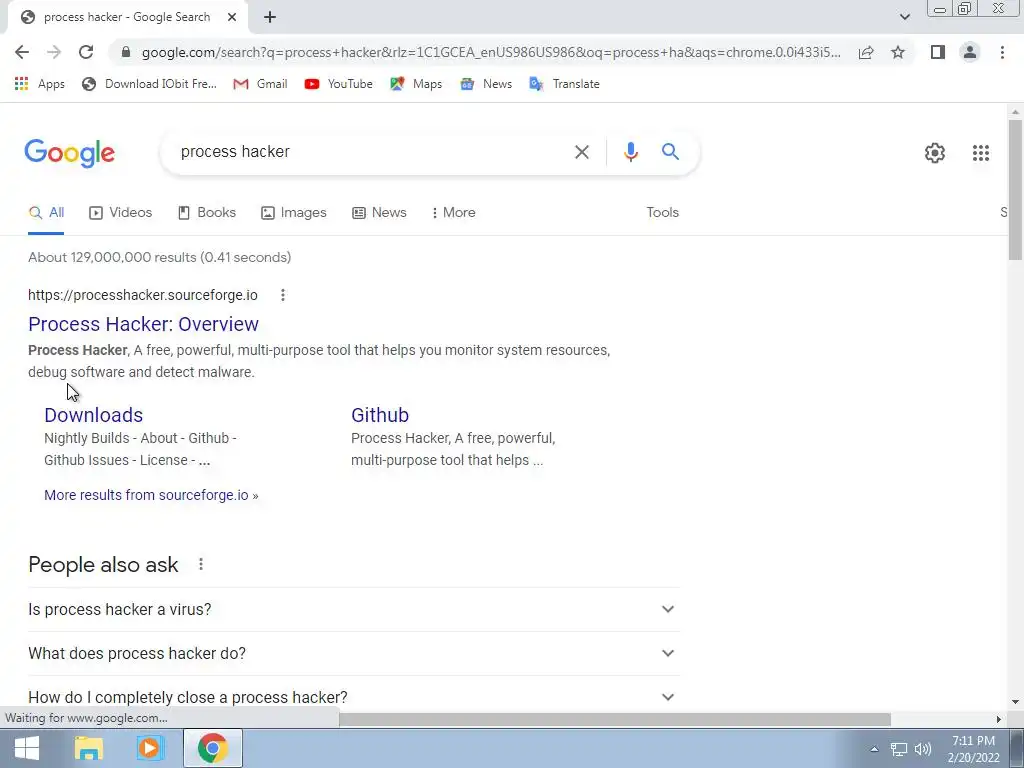Reload the page with refresh icon
Screen dimensions: 1024x768
86,52
